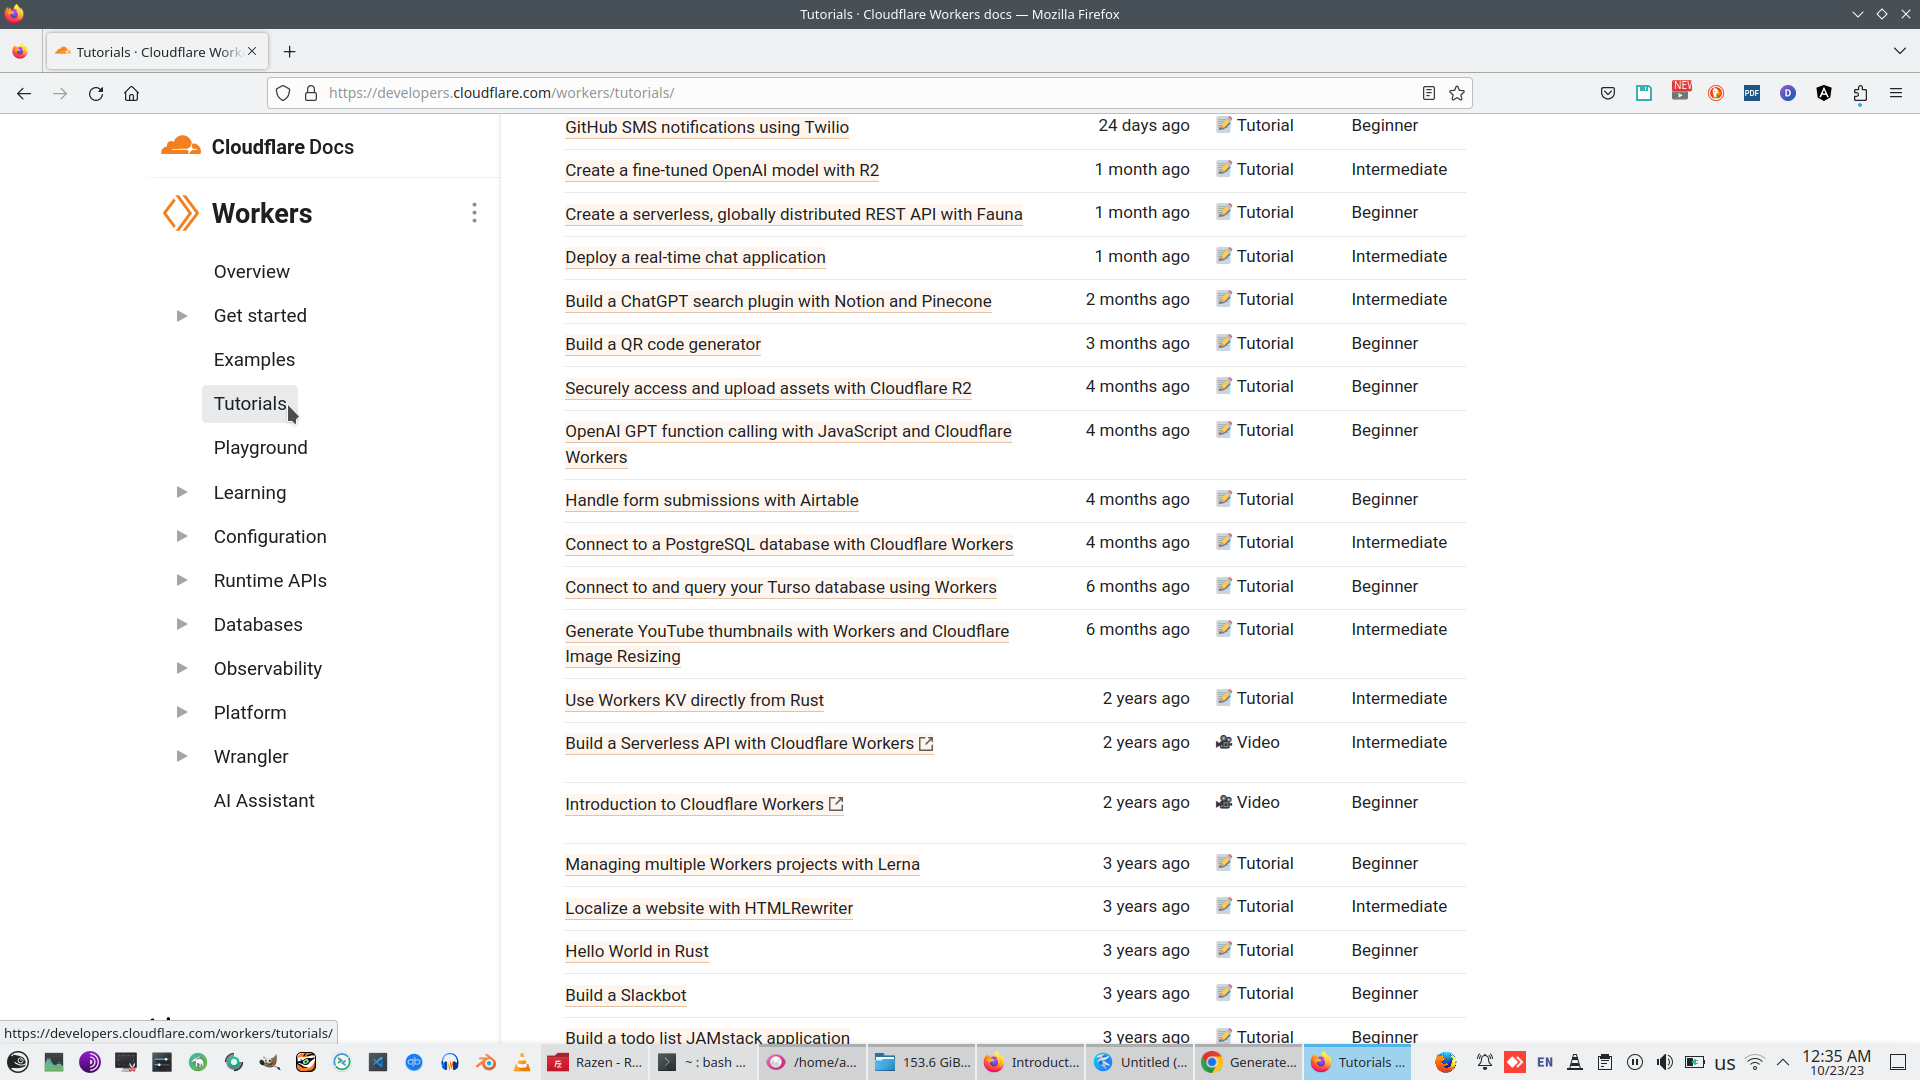
Task: Expand the Databases sidebar section
Action: click(182, 625)
